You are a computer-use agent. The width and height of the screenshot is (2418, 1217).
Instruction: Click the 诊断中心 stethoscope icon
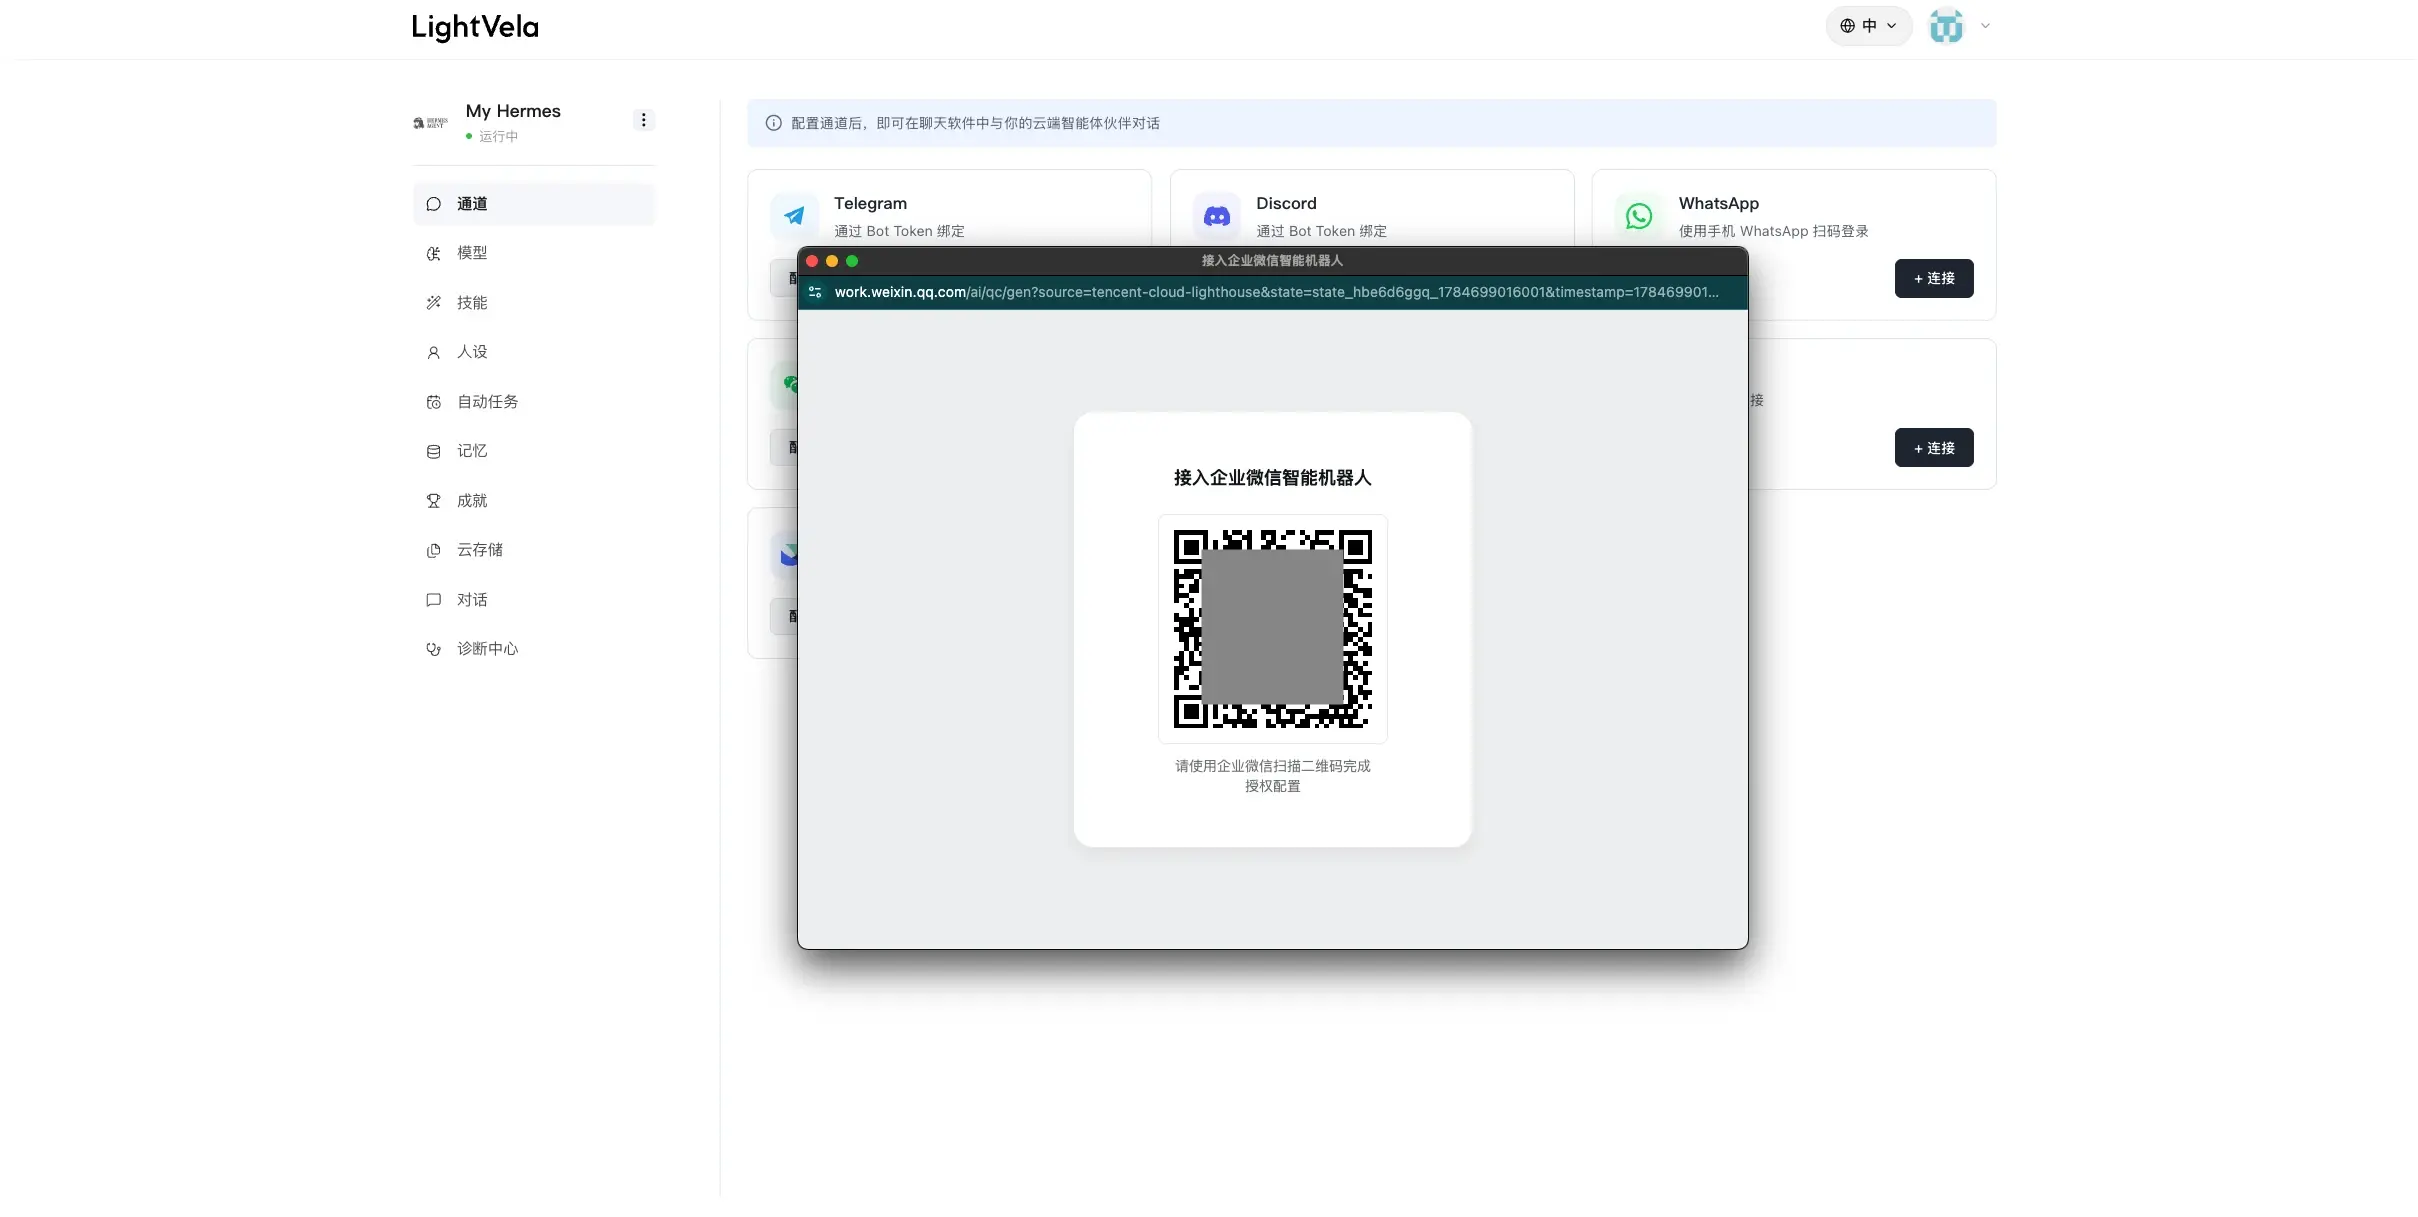click(x=433, y=649)
